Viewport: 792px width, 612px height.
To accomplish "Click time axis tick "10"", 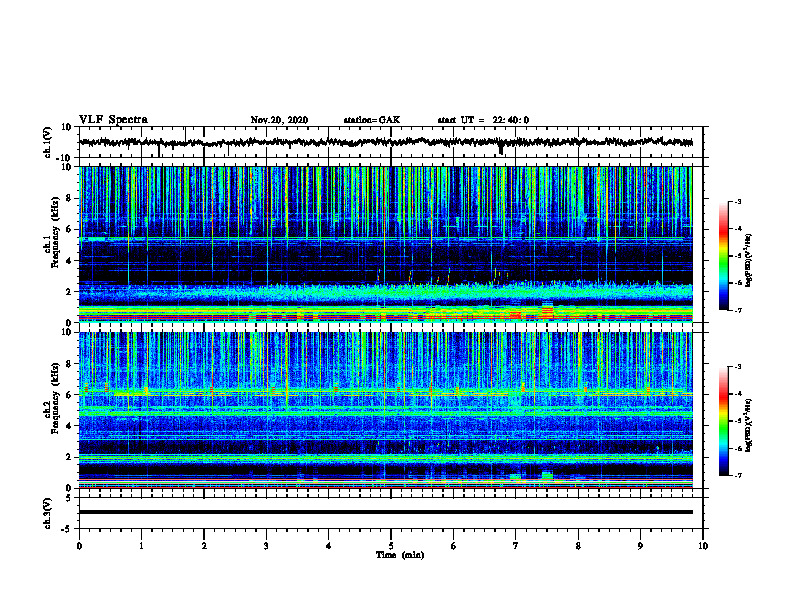I will point(703,546).
